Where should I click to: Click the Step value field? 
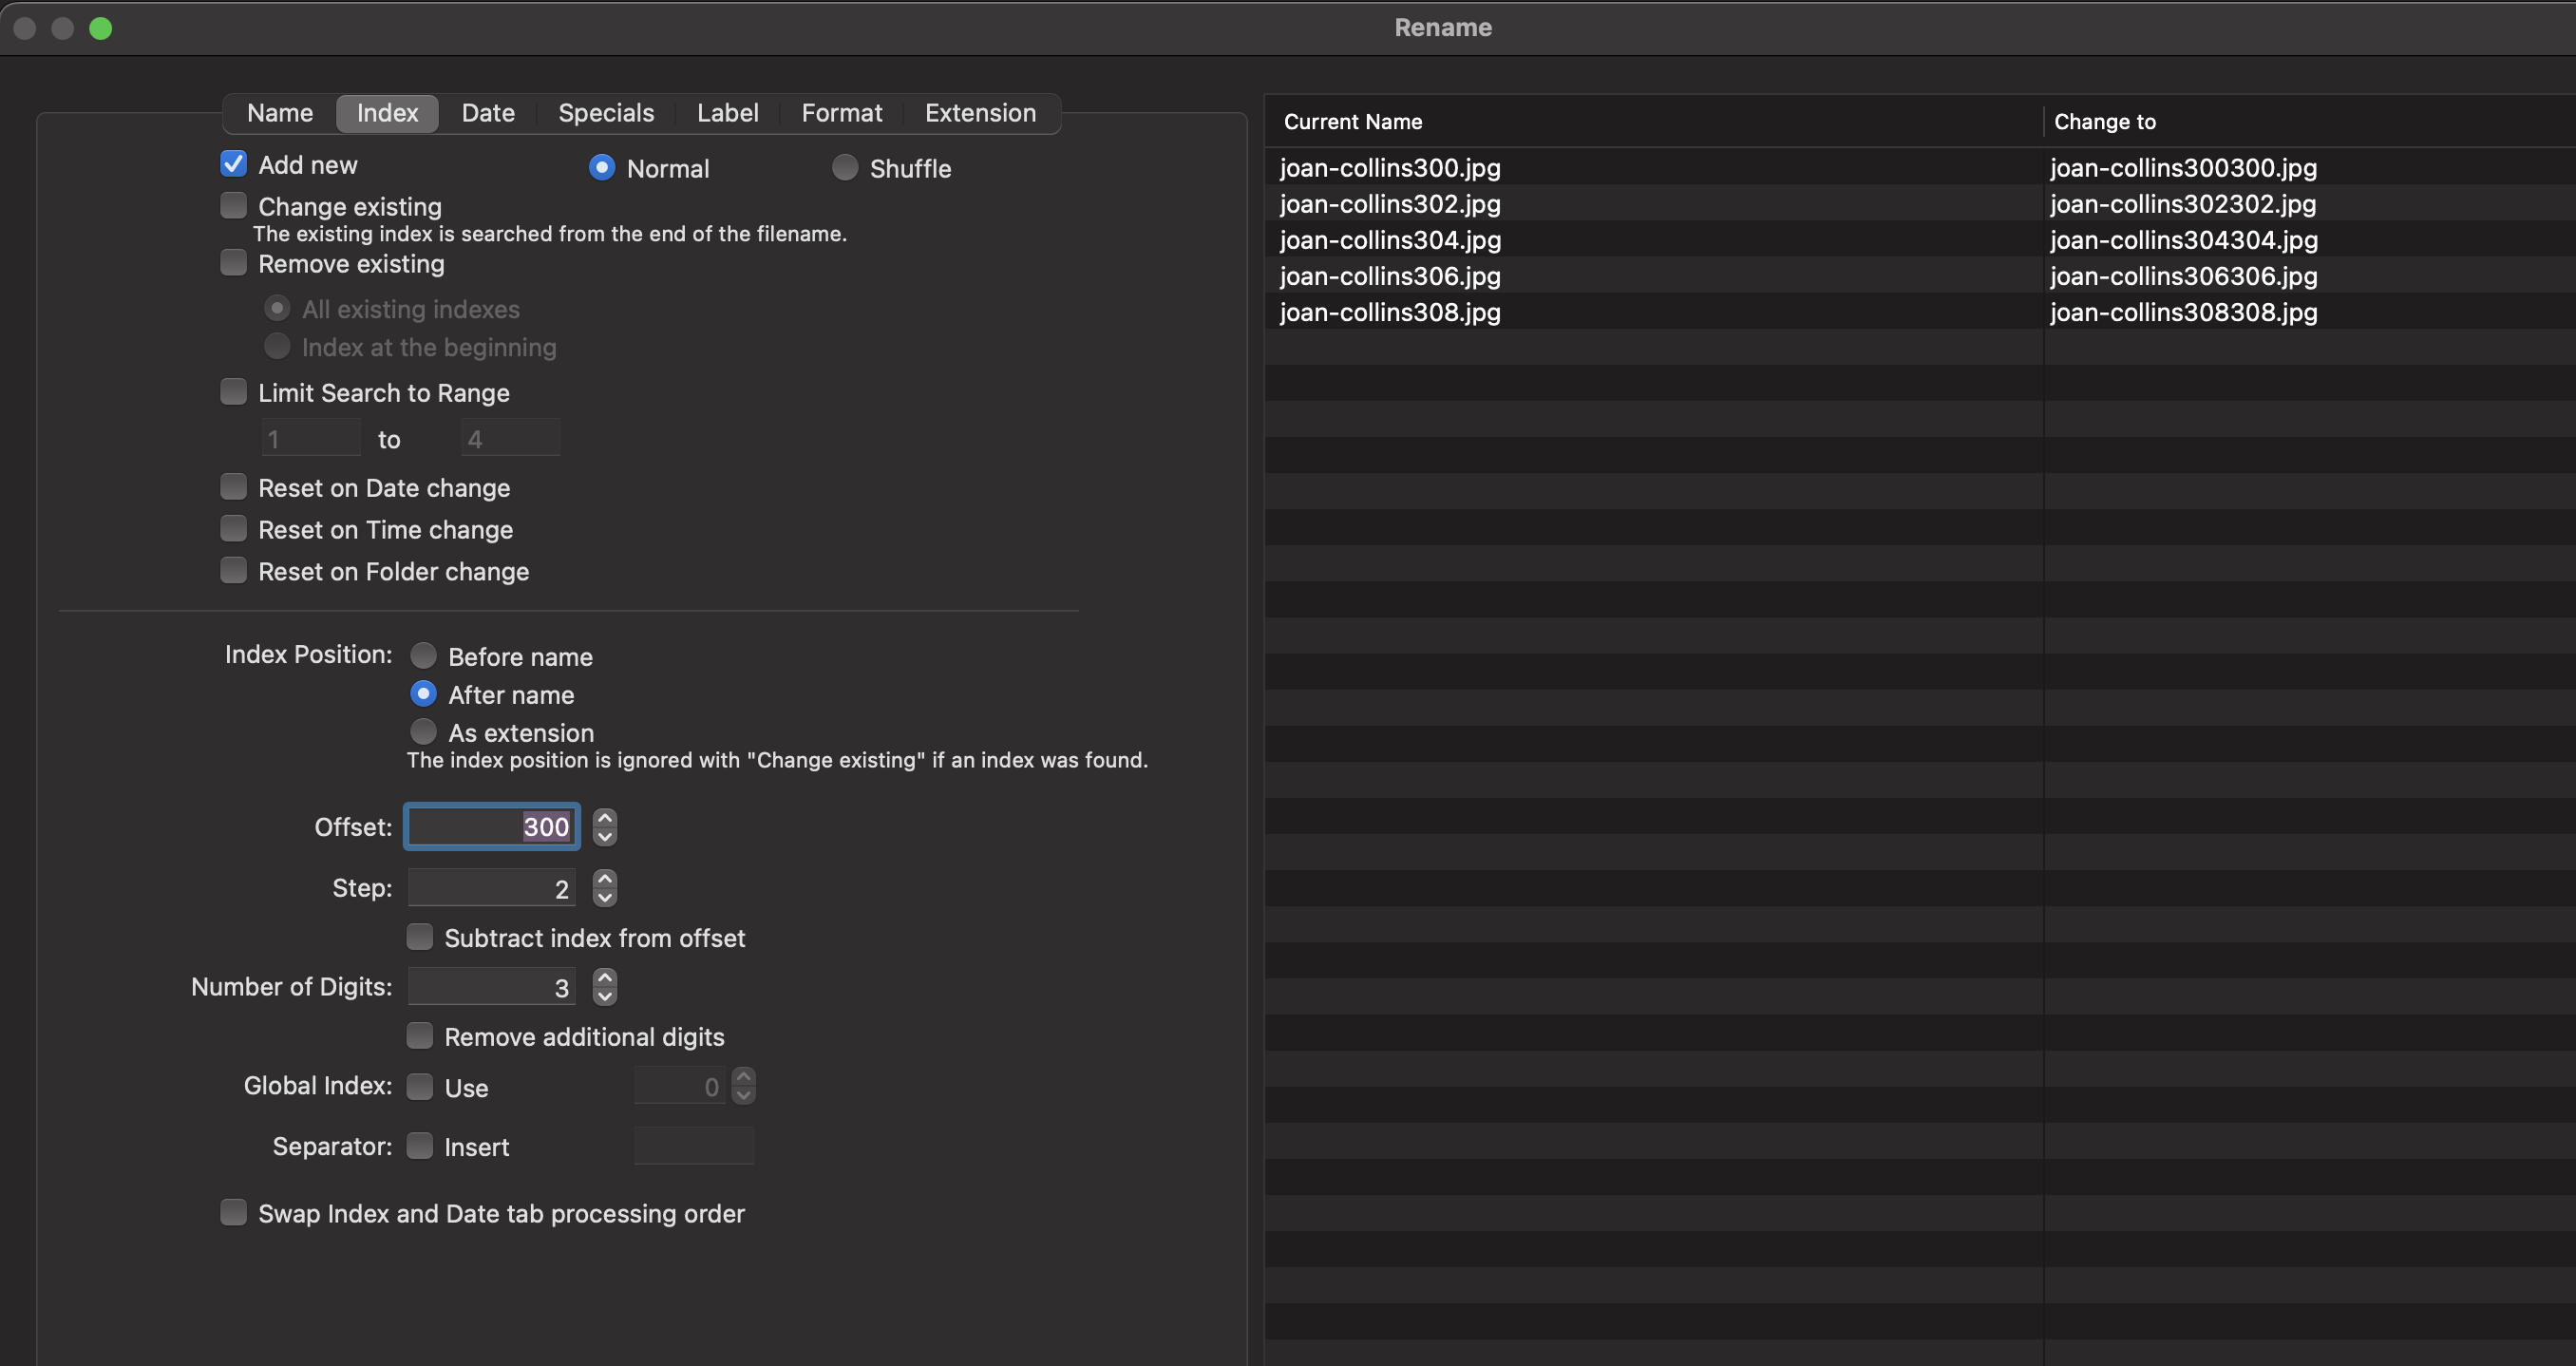(x=491, y=888)
